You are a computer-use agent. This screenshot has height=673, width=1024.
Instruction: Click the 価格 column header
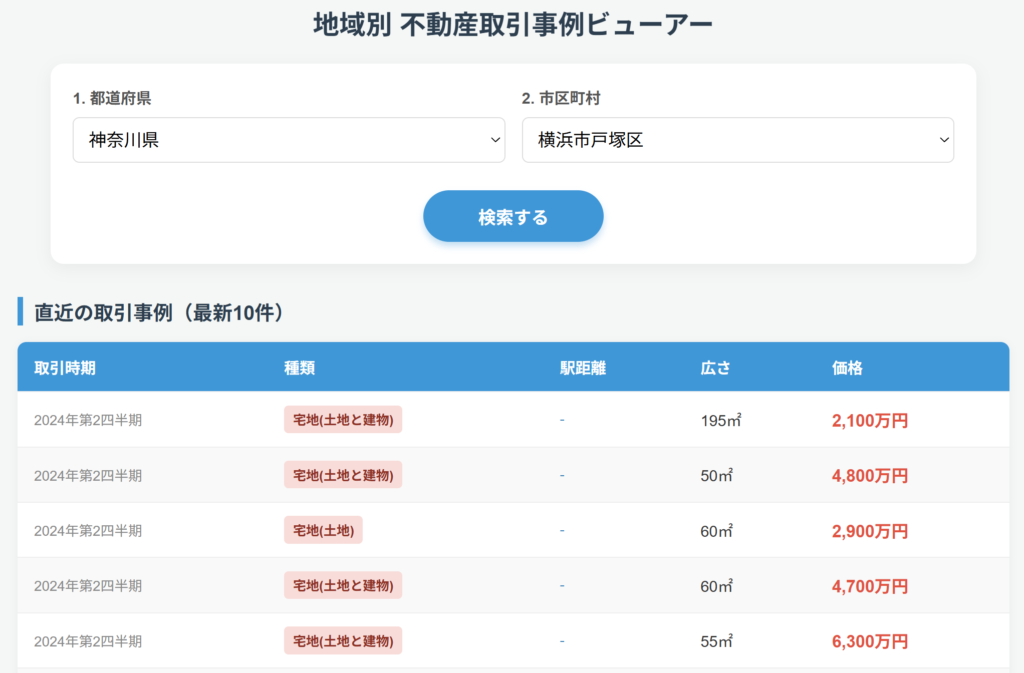(x=847, y=368)
